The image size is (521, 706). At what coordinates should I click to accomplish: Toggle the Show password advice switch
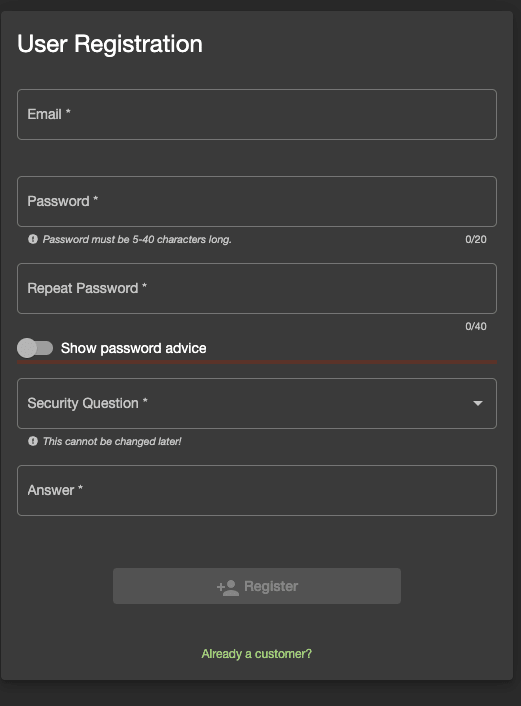click(x=35, y=348)
